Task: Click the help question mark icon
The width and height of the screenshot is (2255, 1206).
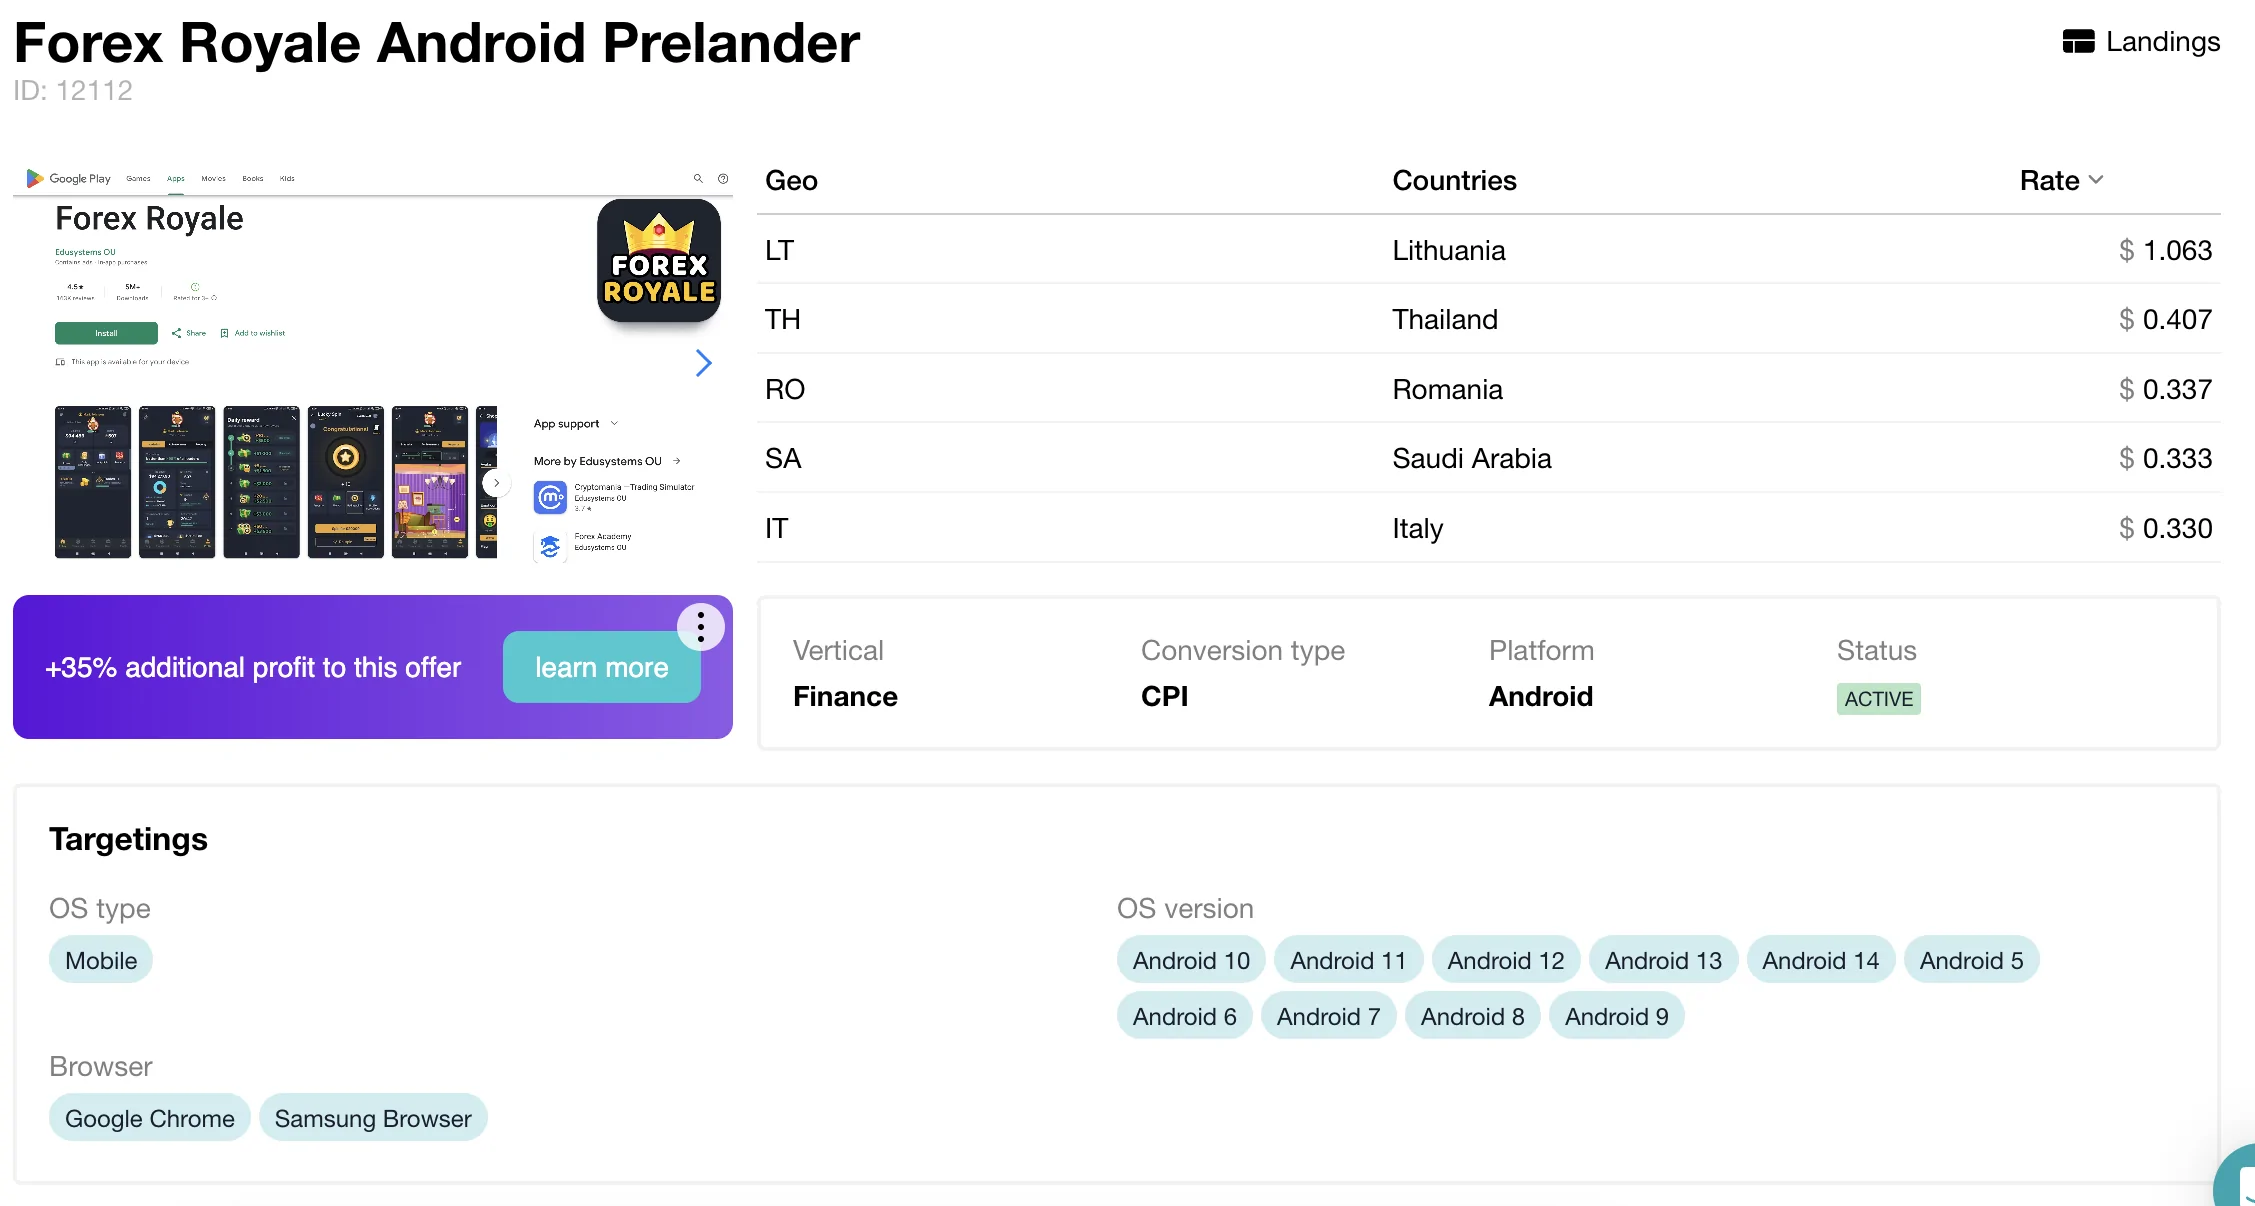Action: tap(723, 179)
